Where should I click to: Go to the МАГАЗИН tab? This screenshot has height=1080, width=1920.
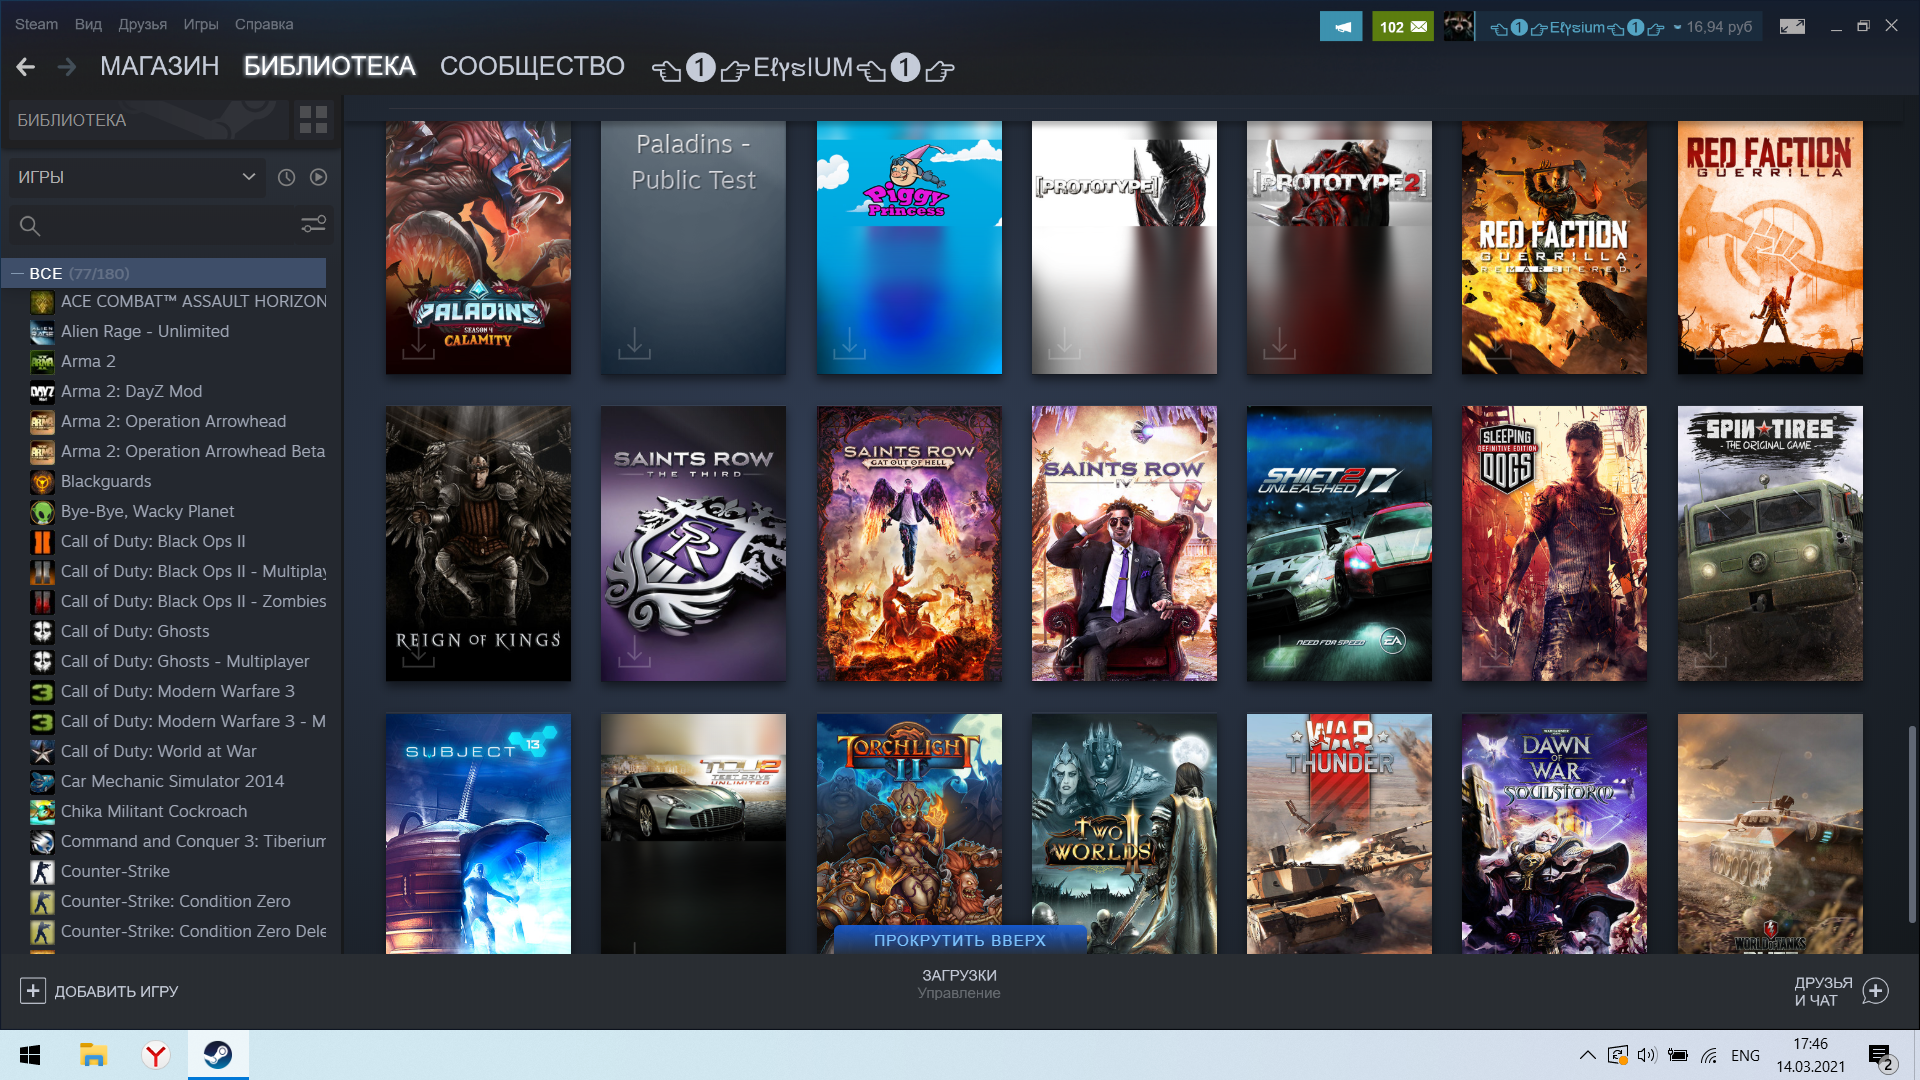click(159, 67)
